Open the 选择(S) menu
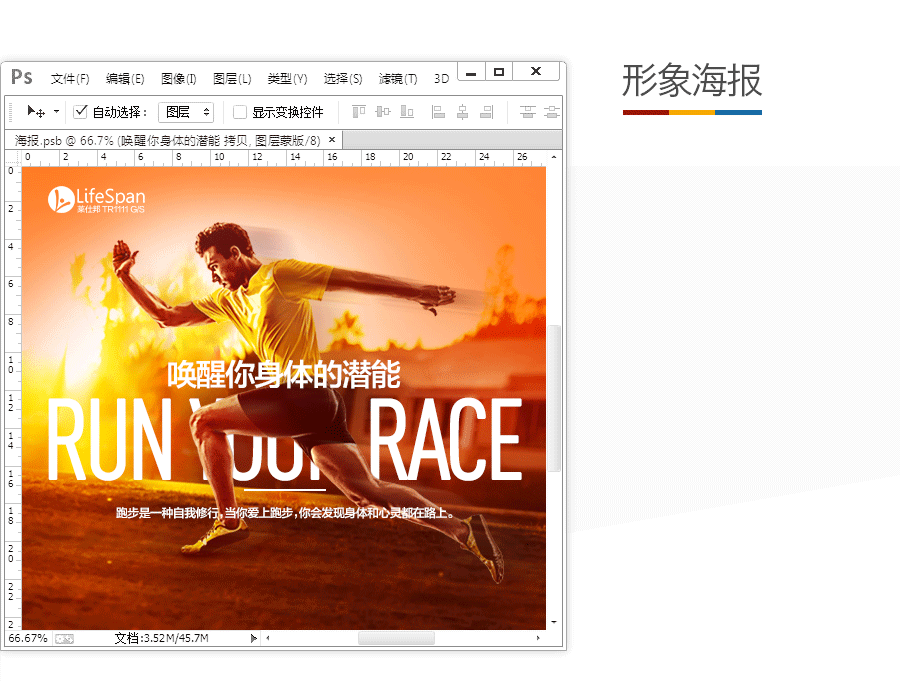 click(x=343, y=79)
